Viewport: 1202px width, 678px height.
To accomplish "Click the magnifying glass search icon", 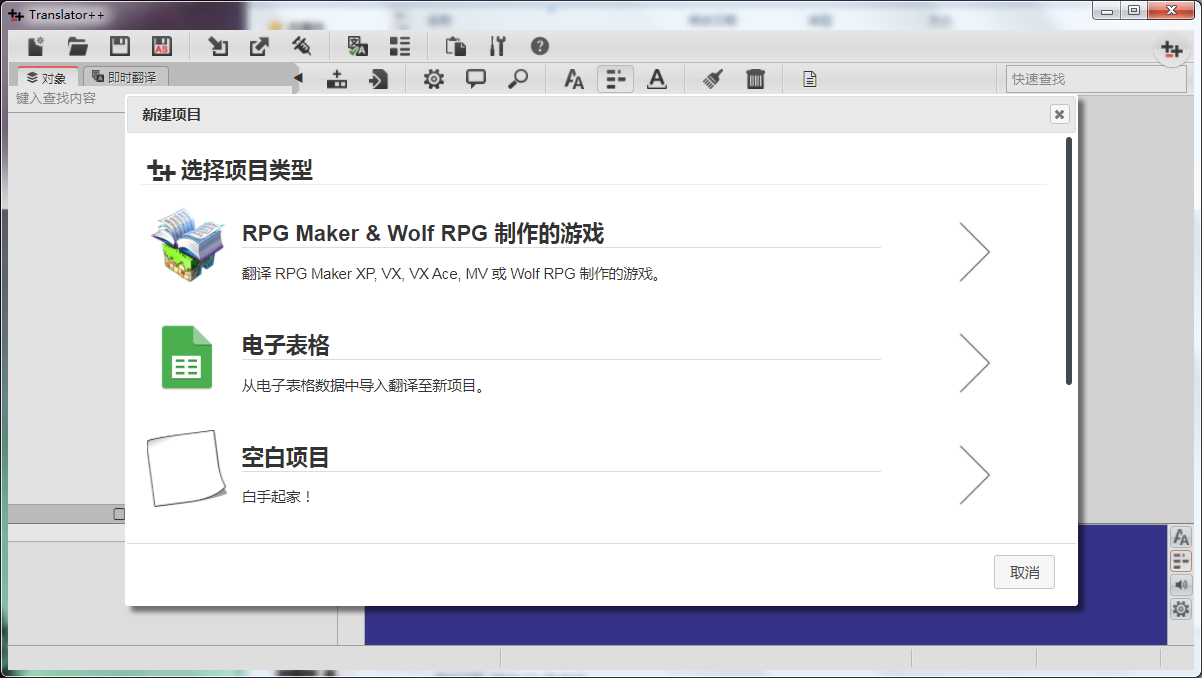I will [518, 79].
